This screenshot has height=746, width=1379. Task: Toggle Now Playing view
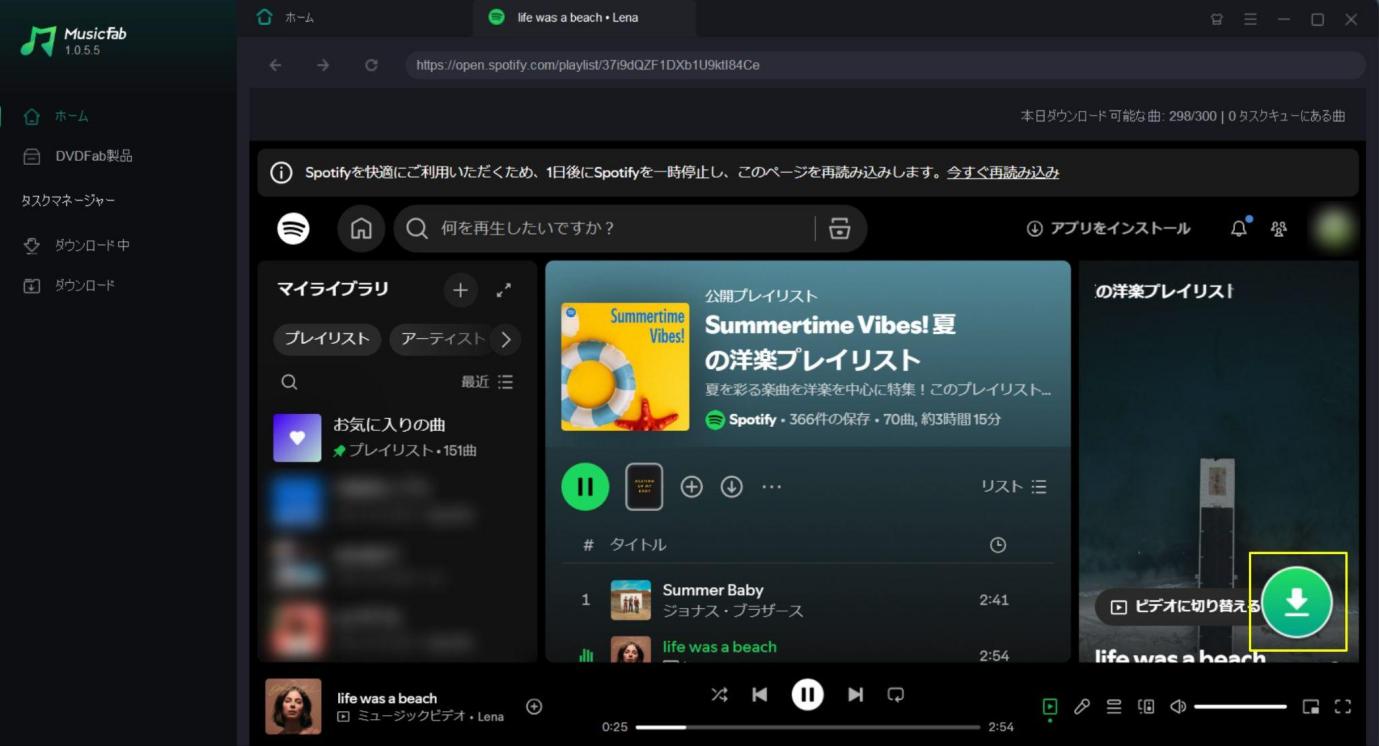point(1049,707)
